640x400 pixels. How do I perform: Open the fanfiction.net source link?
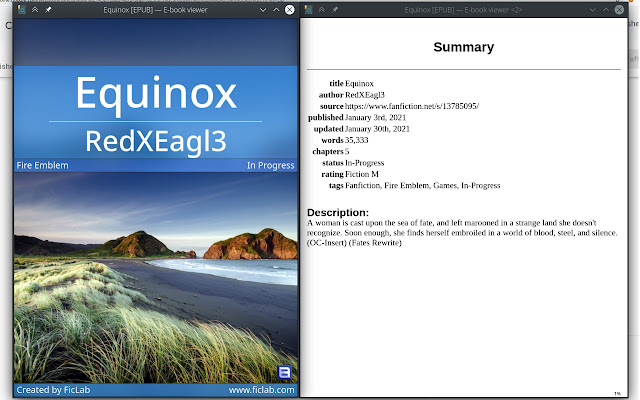coord(411,106)
